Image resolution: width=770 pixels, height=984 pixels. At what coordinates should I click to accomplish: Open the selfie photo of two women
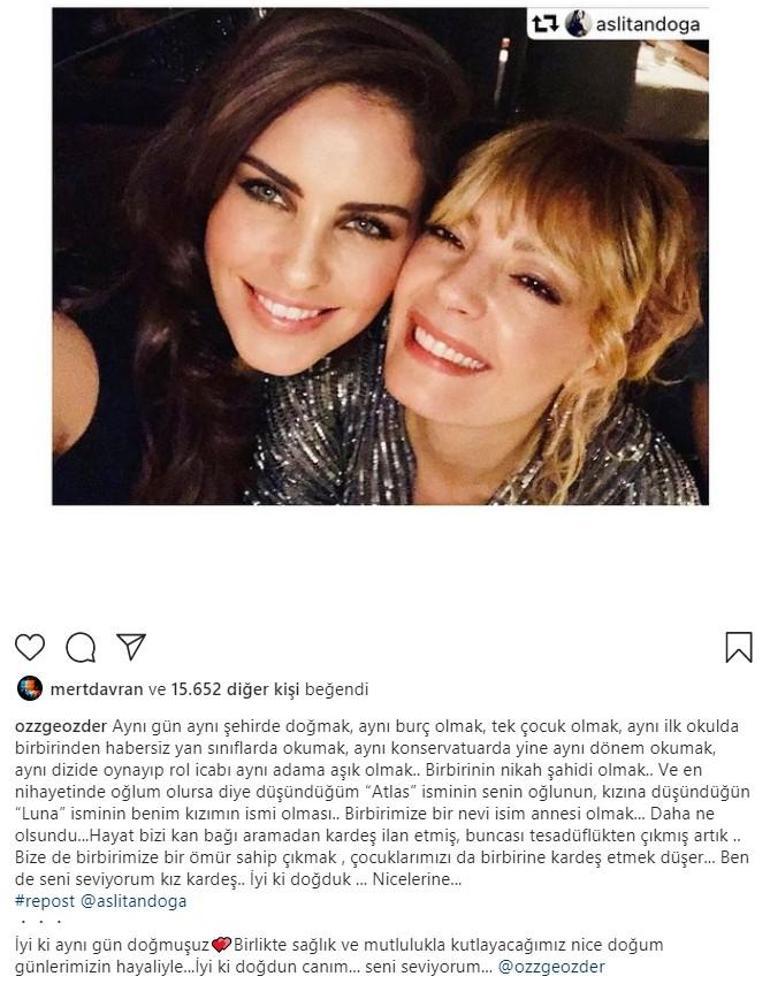point(380,256)
